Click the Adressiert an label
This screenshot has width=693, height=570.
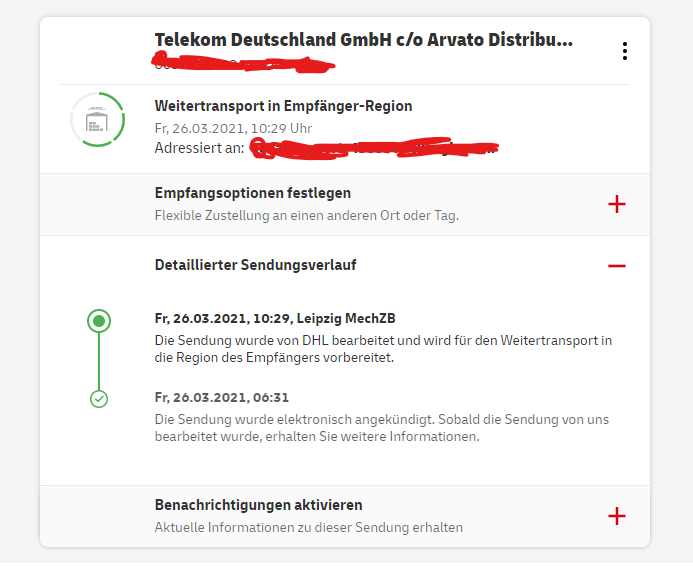point(199,148)
